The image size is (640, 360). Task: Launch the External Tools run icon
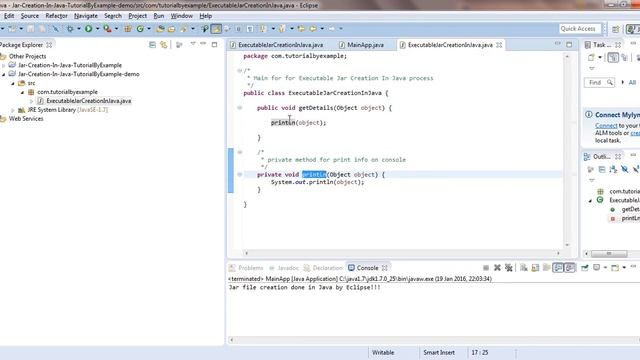pyautogui.click(x=107, y=29)
